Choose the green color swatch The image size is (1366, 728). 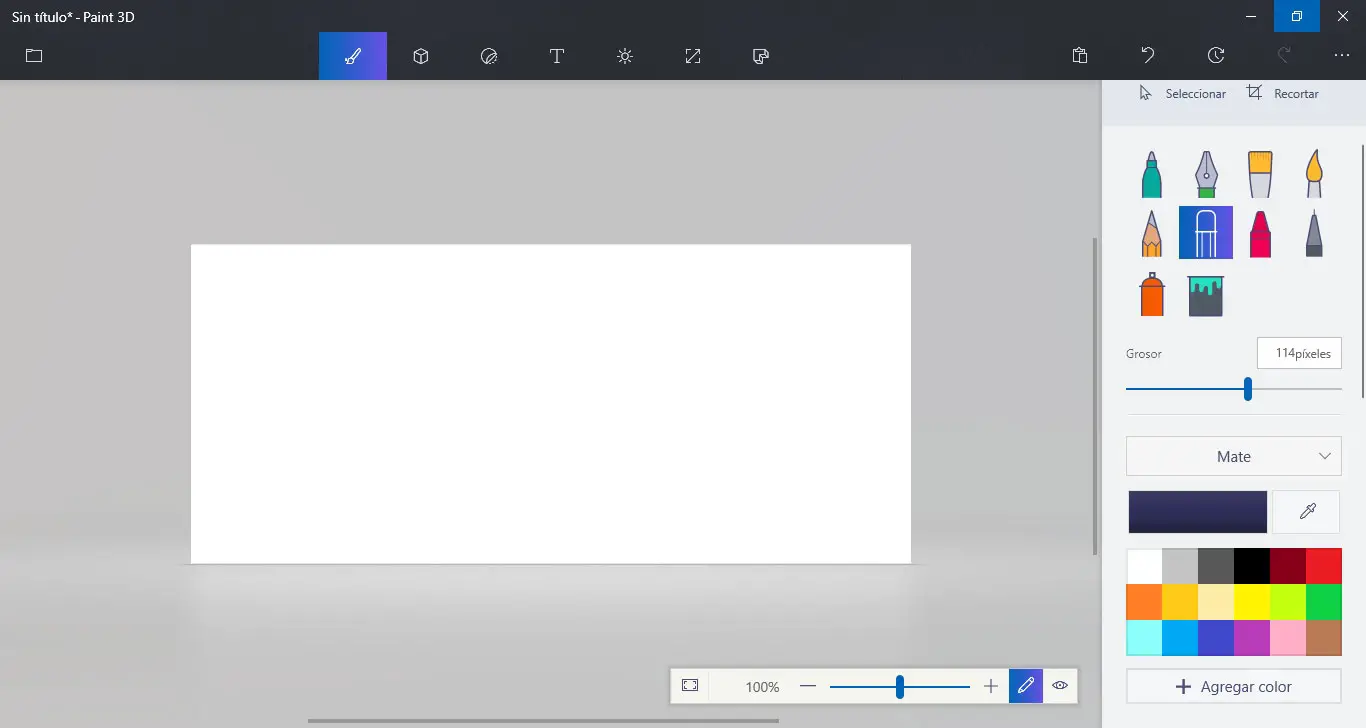point(1324,602)
